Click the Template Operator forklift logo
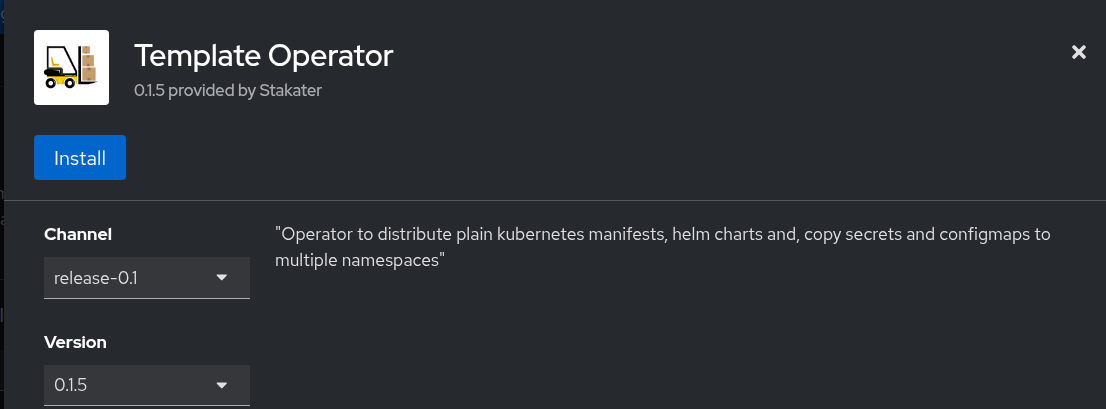This screenshot has width=1106, height=409. [x=71, y=67]
